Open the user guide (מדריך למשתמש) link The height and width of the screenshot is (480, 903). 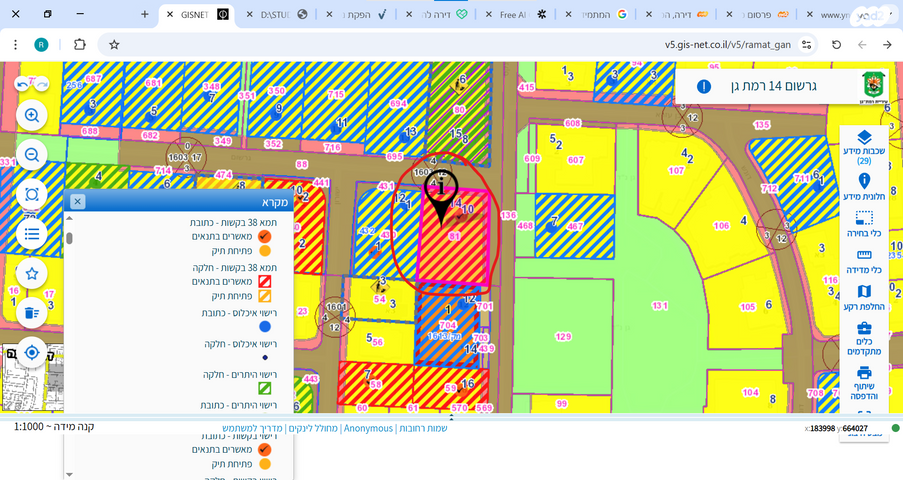257,428
